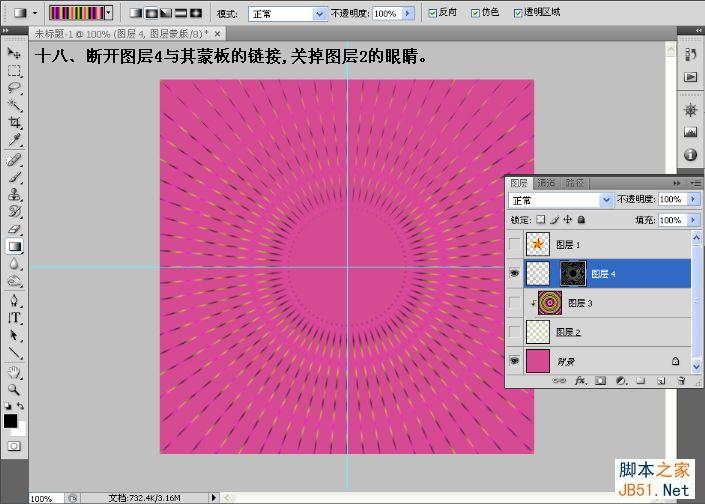Toggle Quick Mask mode
This screenshot has height=504, width=705.
click(x=14, y=446)
